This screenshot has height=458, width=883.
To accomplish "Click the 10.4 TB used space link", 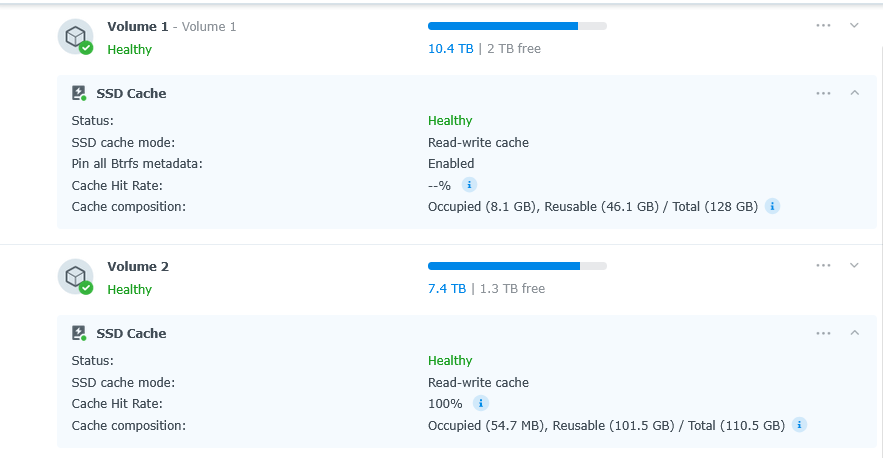I will [x=450, y=48].
